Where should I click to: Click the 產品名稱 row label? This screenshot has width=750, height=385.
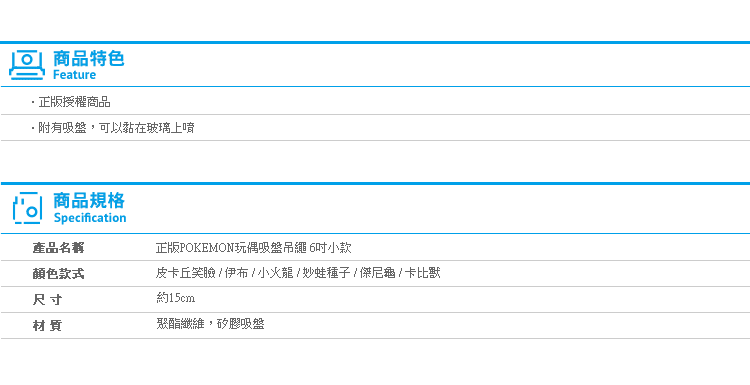click(x=58, y=248)
